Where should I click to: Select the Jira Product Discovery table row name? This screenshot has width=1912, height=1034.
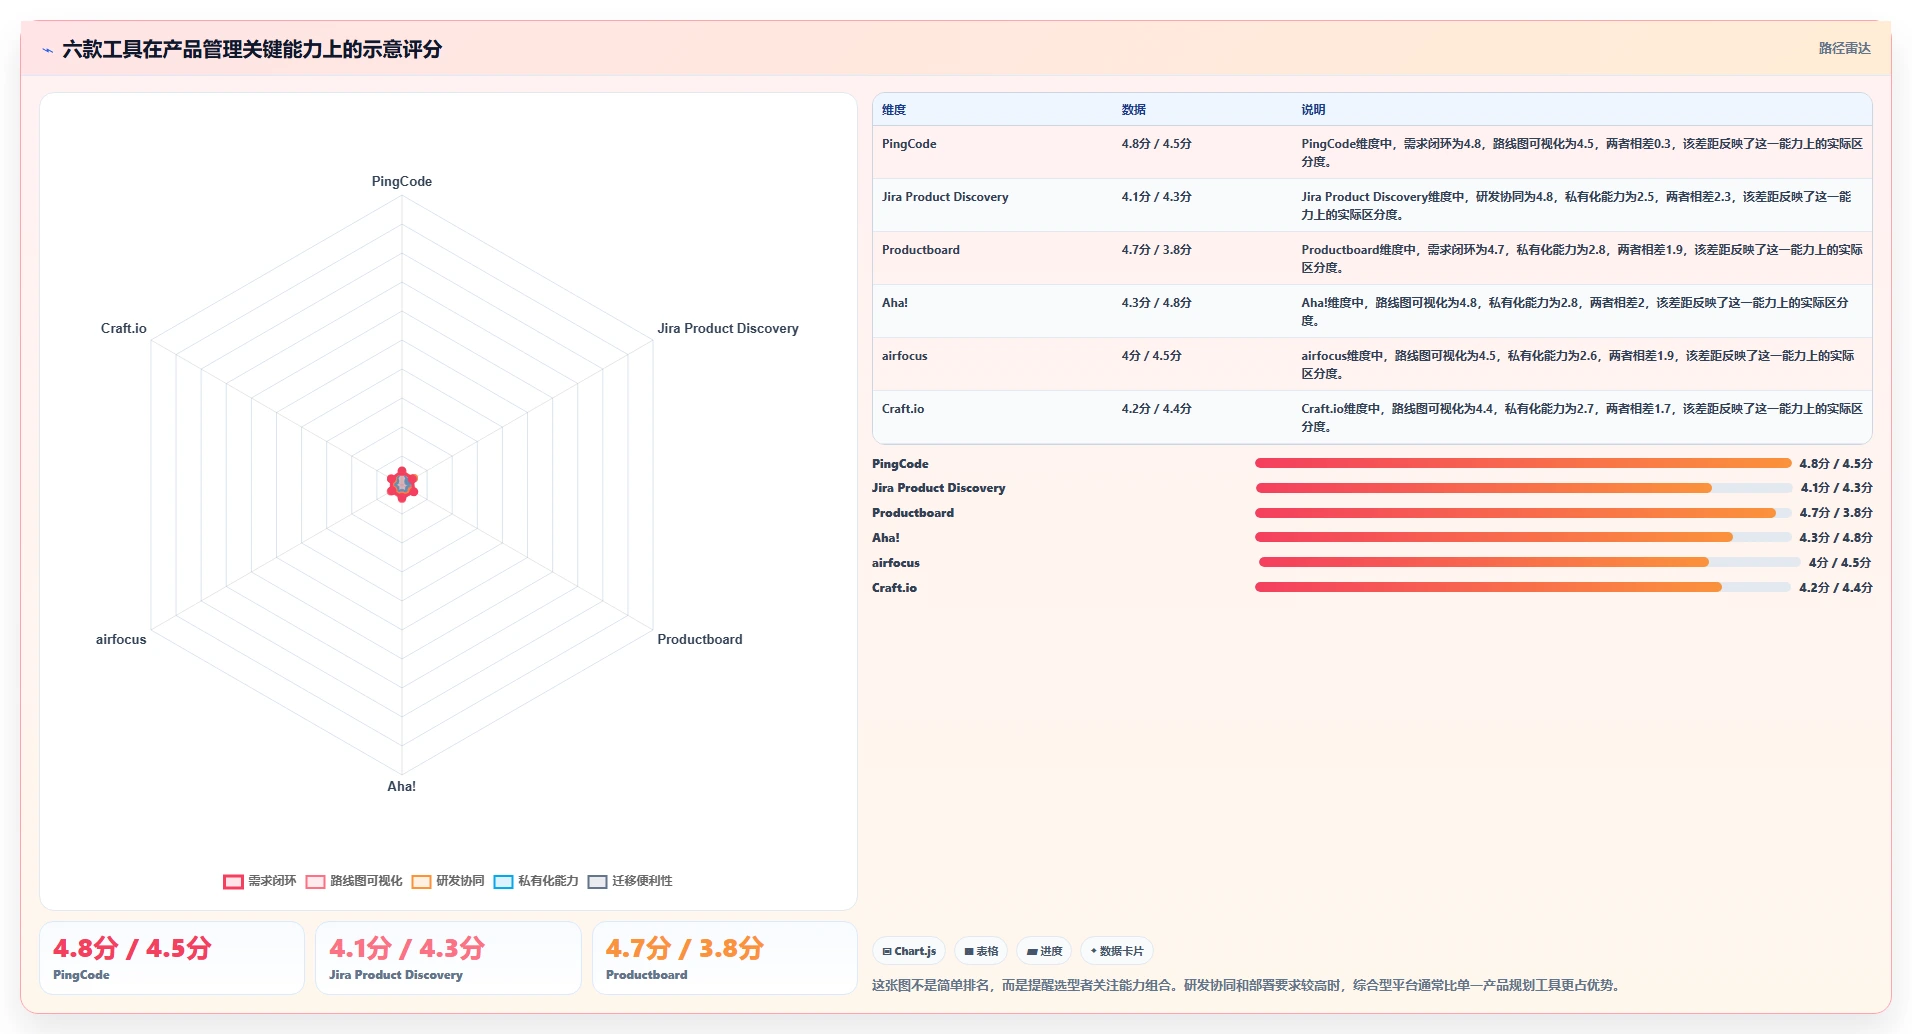coord(945,197)
